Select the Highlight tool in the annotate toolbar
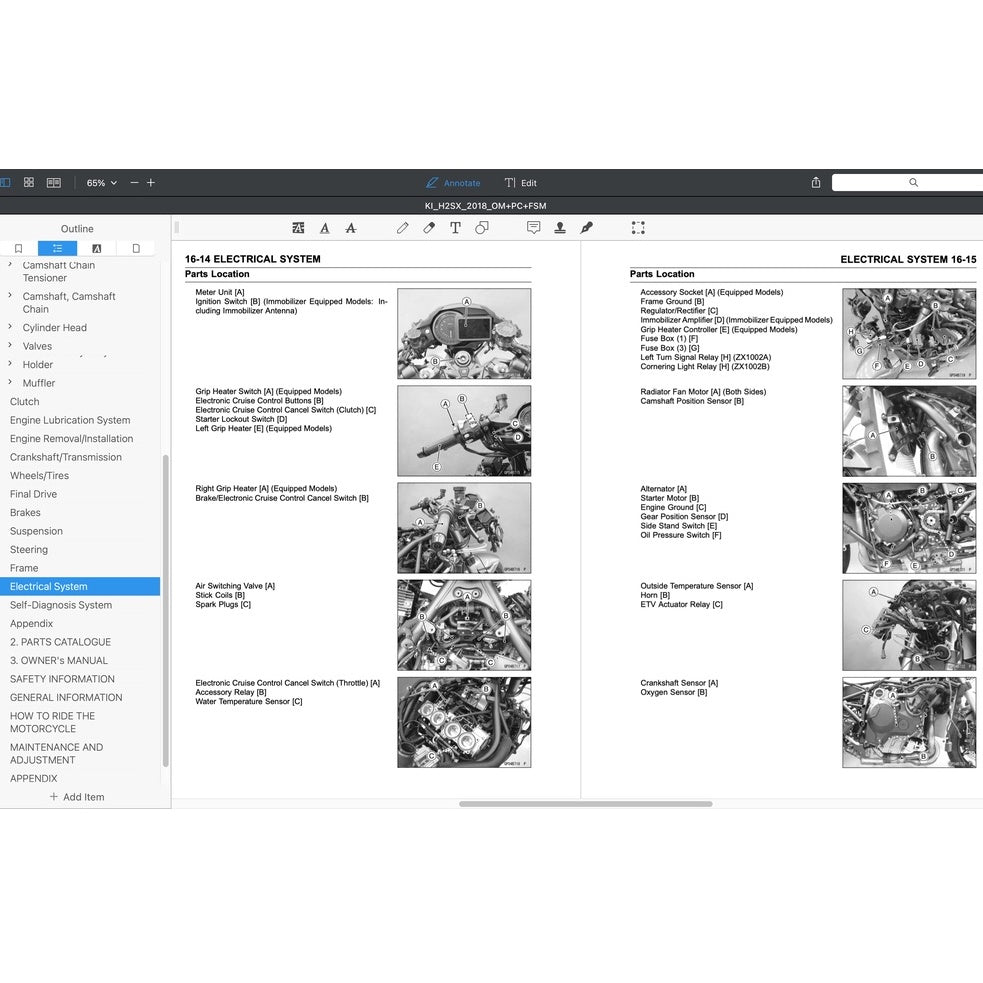Viewport: 983px width, 983px height. coord(298,228)
